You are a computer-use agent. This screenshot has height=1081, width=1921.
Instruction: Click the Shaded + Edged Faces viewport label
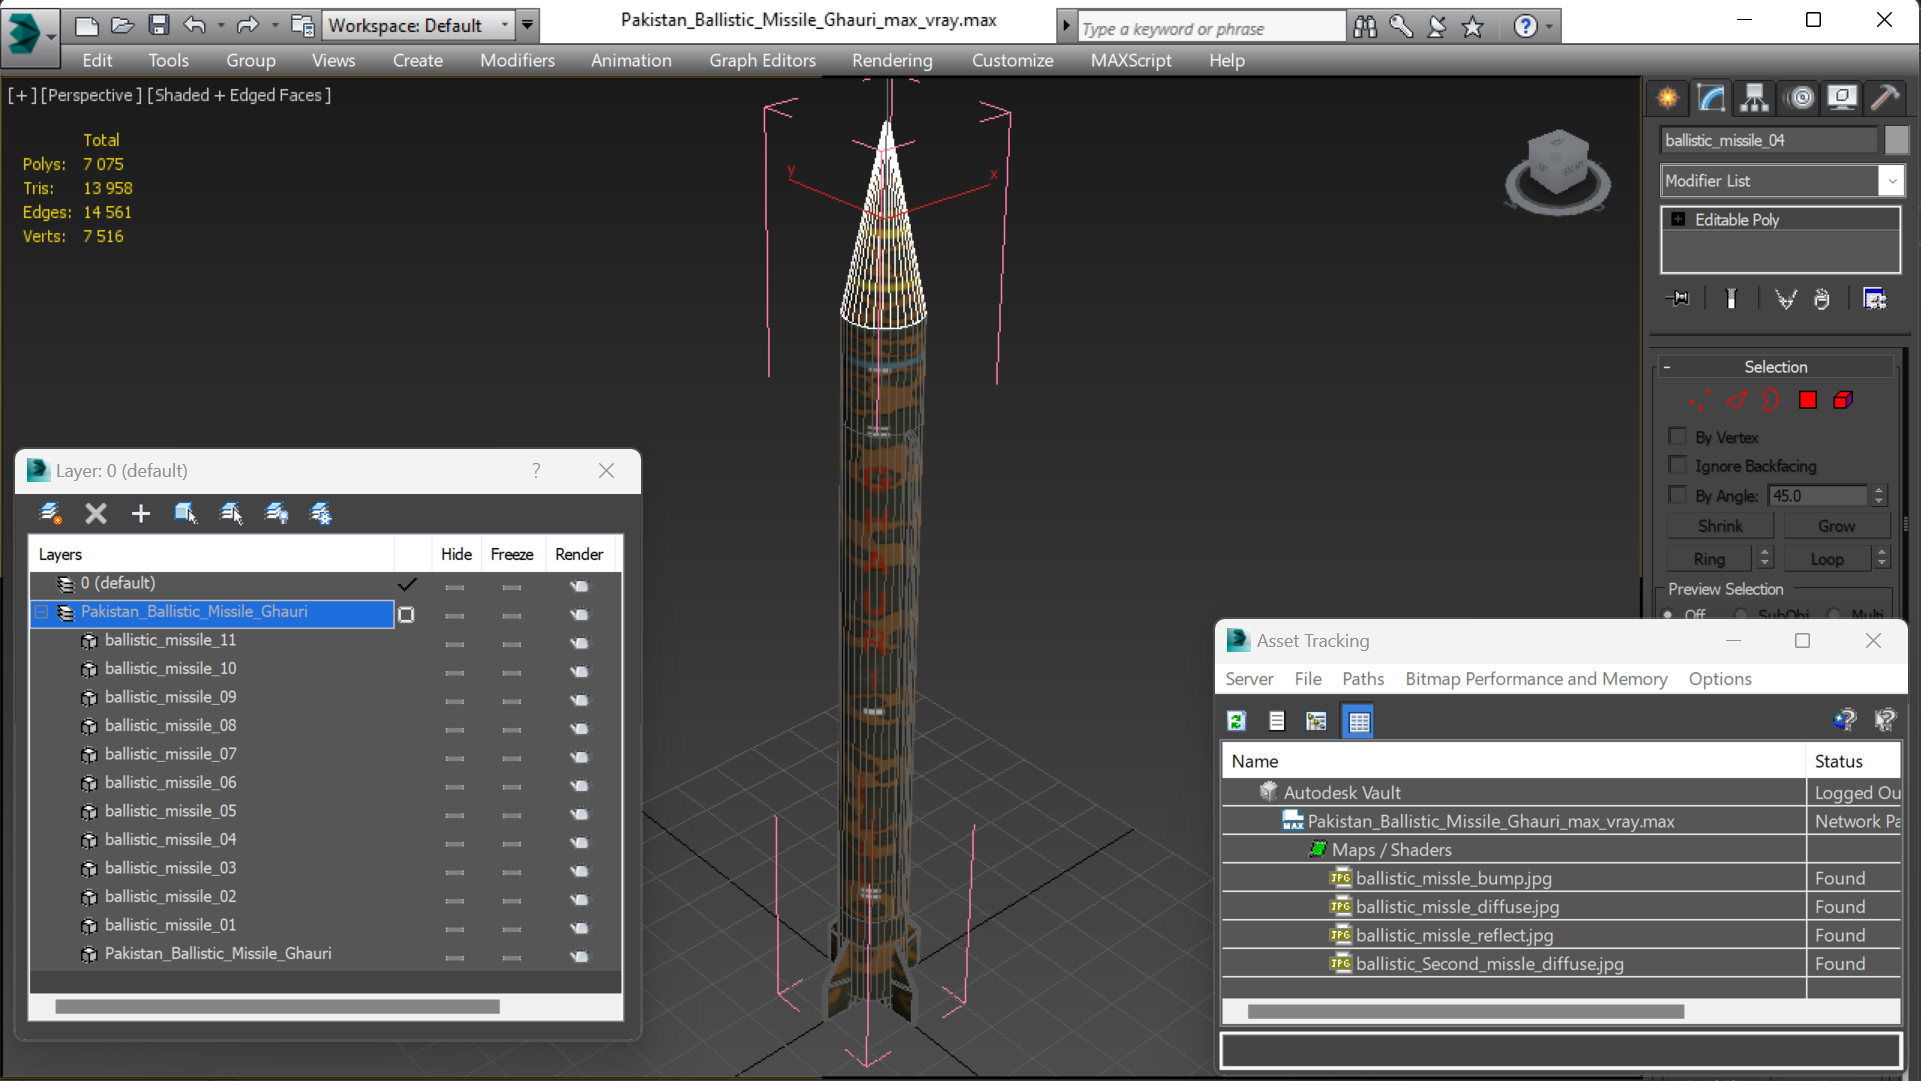pos(240,95)
